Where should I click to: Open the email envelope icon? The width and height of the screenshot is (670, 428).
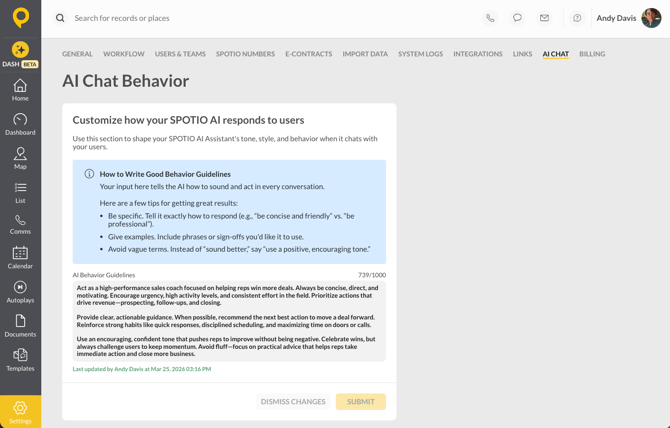tap(544, 18)
